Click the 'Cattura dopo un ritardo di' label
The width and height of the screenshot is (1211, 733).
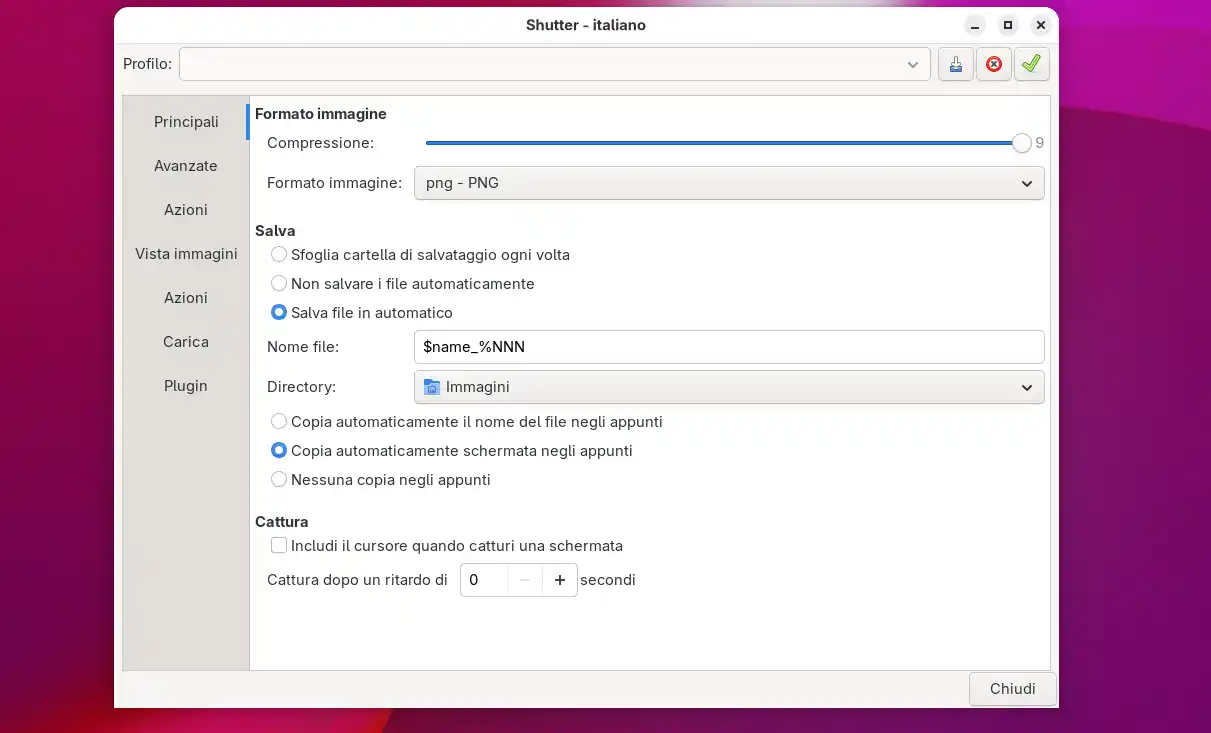[357, 580]
